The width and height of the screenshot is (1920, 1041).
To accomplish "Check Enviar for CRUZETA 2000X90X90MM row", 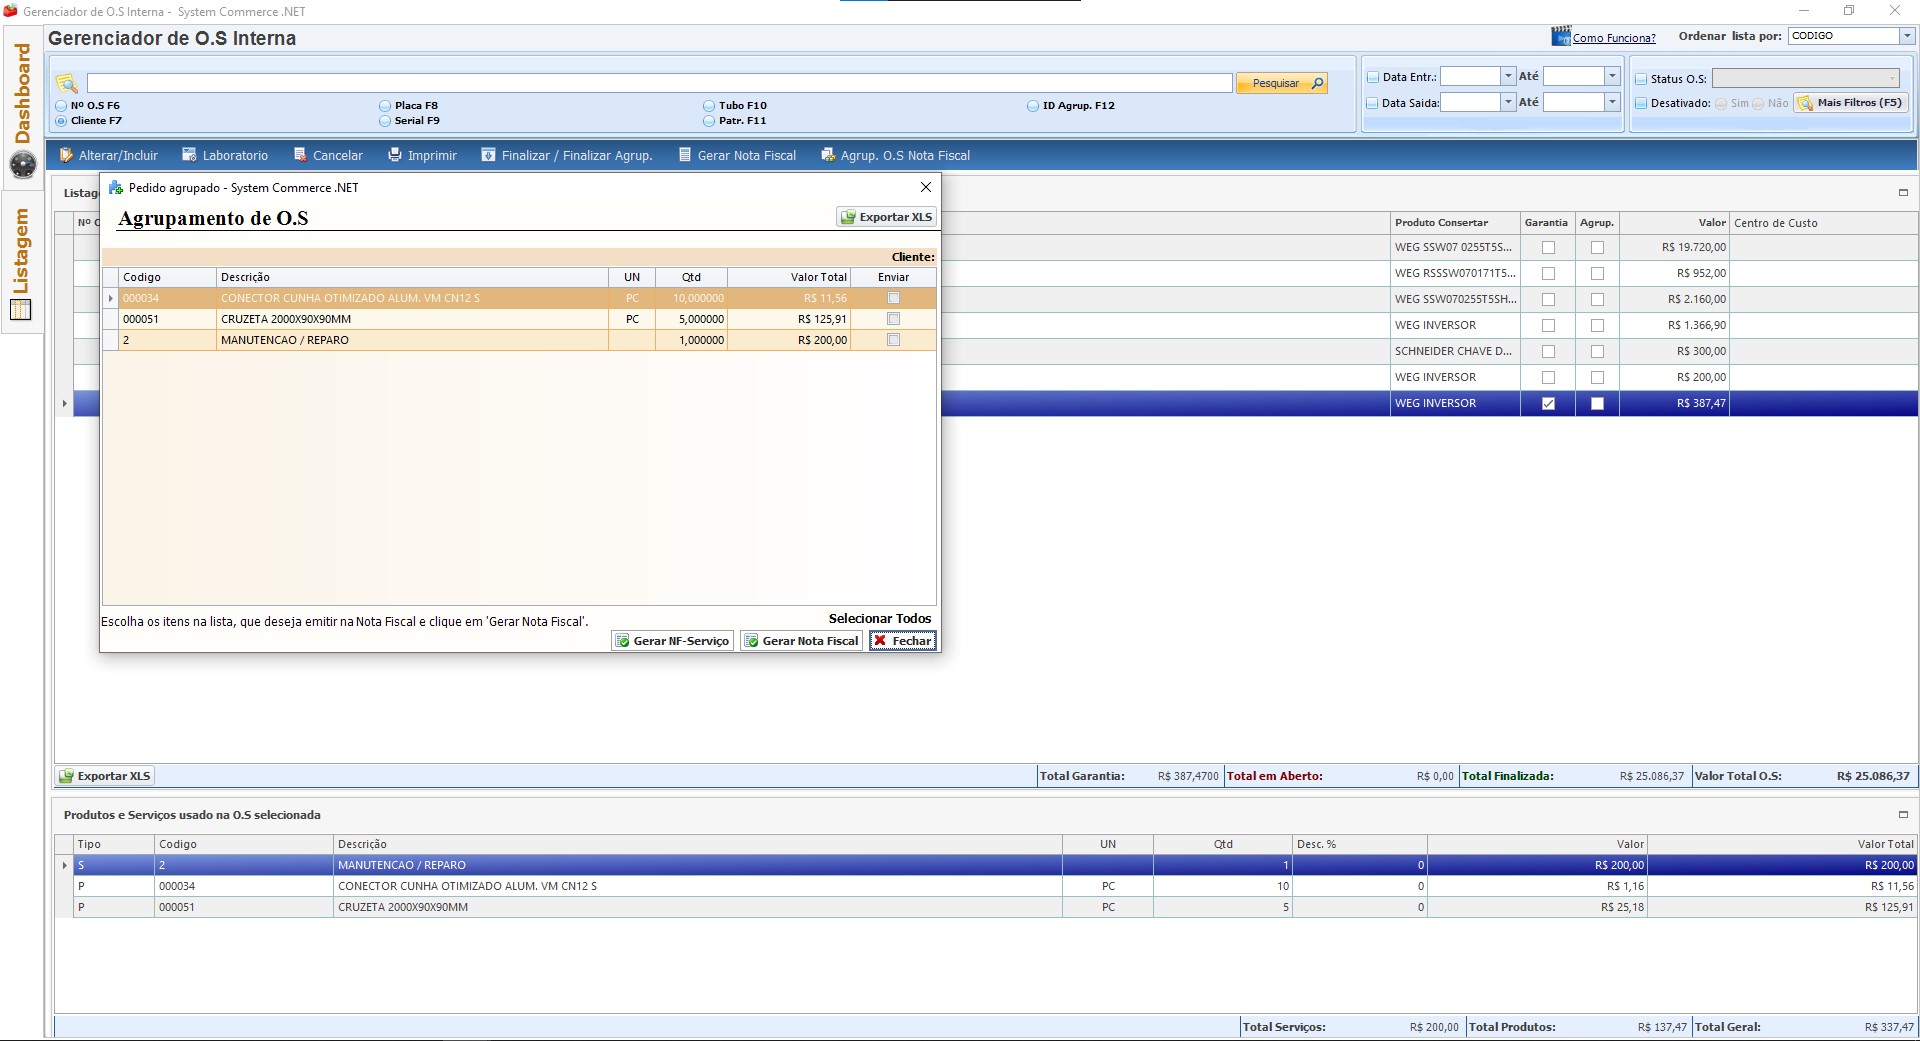I will [x=893, y=319].
